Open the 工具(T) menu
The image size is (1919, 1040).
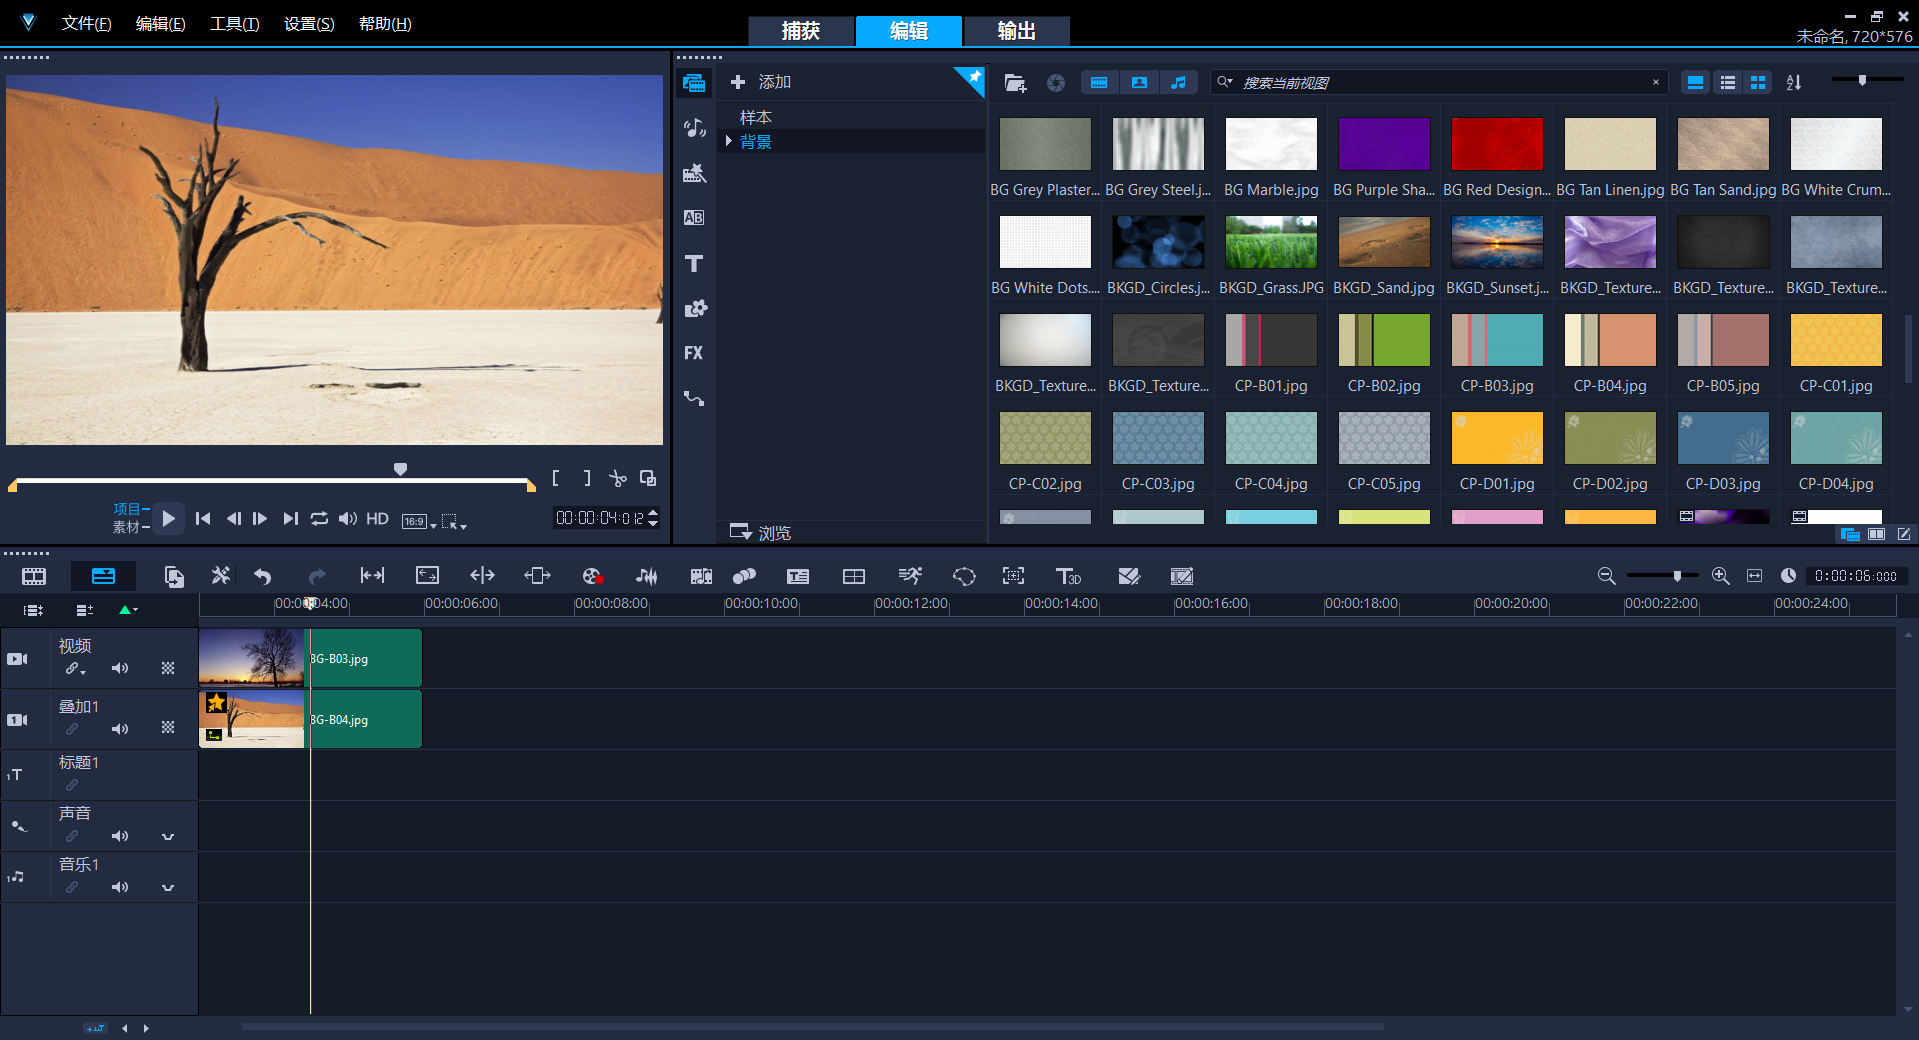tap(235, 23)
